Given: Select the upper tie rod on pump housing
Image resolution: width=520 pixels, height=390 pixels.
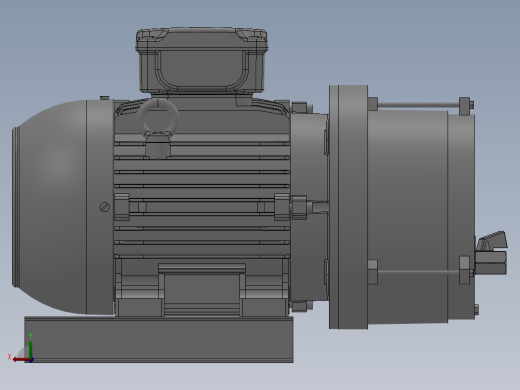Looking at the screenshot, I should pyautogui.click(x=418, y=106).
